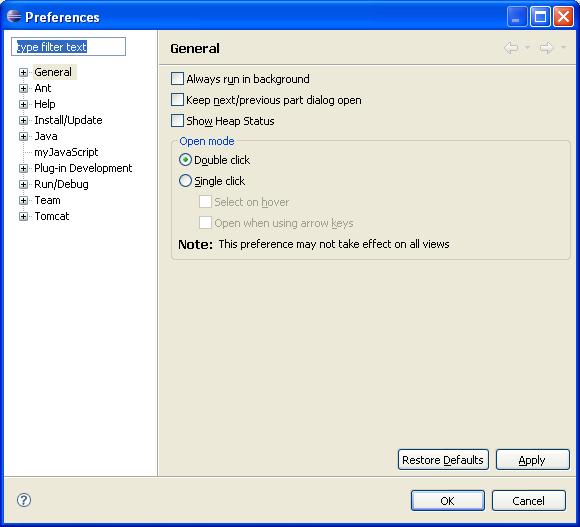Click the forward navigation arrow icon
The image size is (580, 527).
(x=546, y=48)
